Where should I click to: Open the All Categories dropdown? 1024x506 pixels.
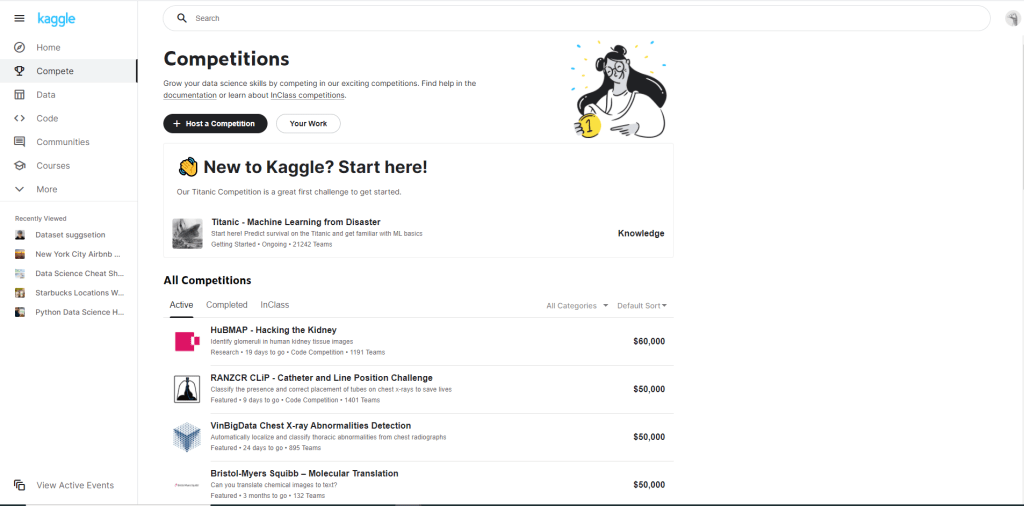(x=577, y=306)
